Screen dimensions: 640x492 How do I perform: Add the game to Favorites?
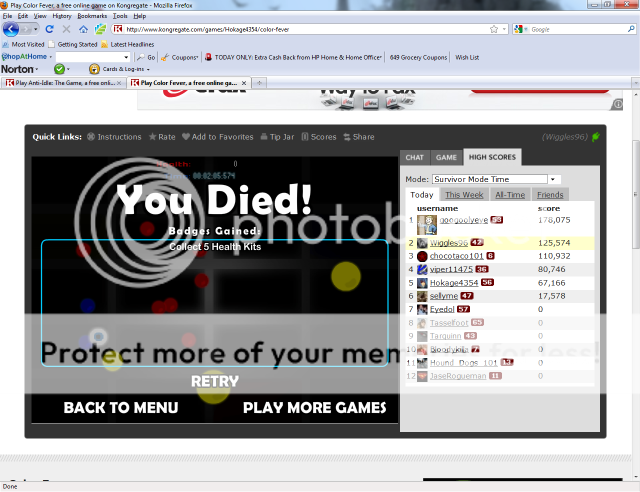(x=218, y=137)
